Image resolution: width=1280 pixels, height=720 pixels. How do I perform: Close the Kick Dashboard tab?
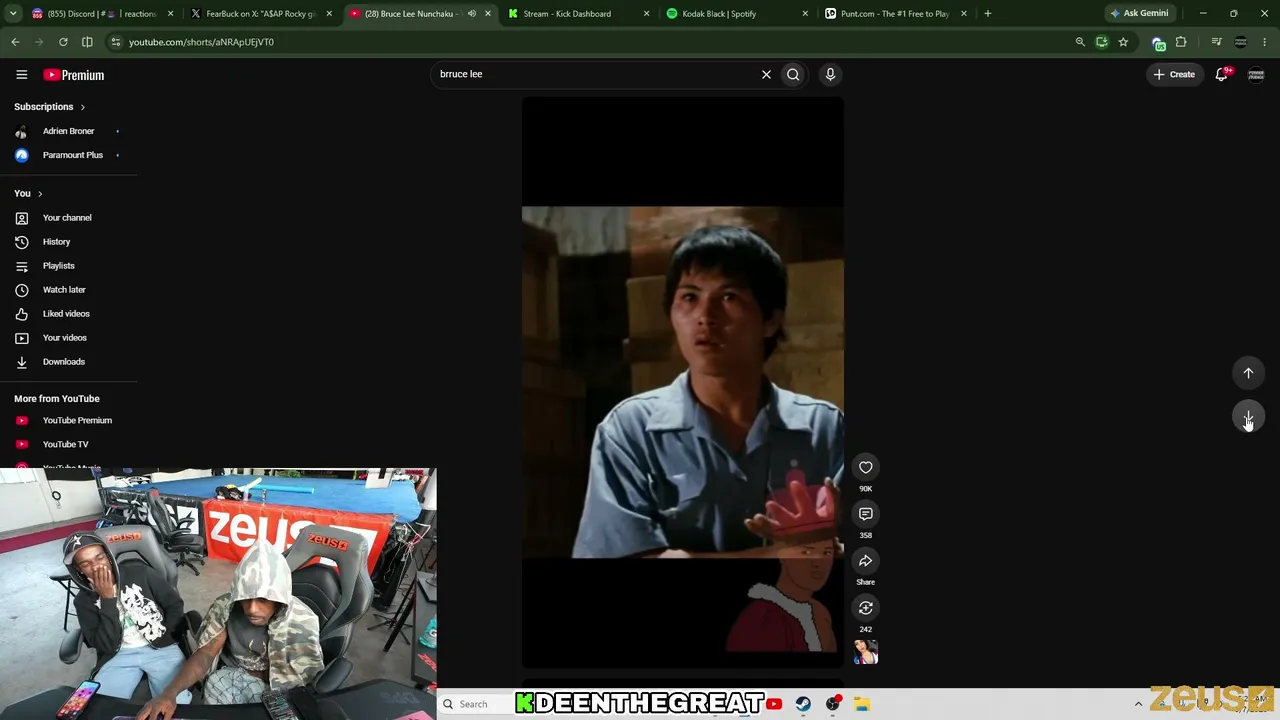click(x=647, y=14)
